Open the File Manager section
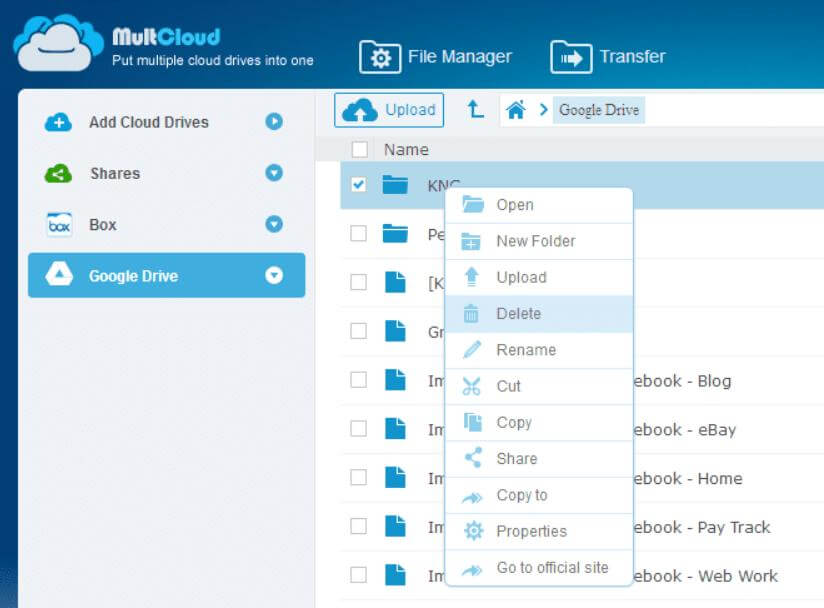Image resolution: width=824 pixels, height=608 pixels. [x=435, y=57]
